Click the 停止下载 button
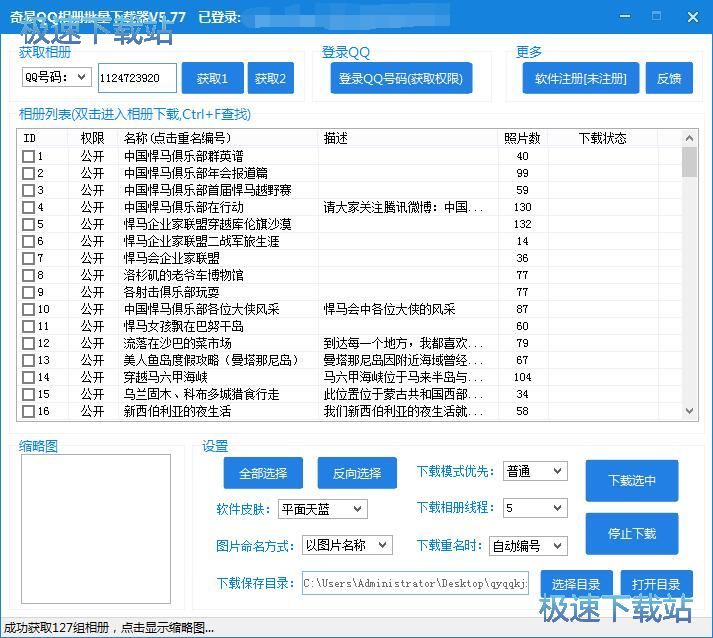 click(x=632, y=533)
